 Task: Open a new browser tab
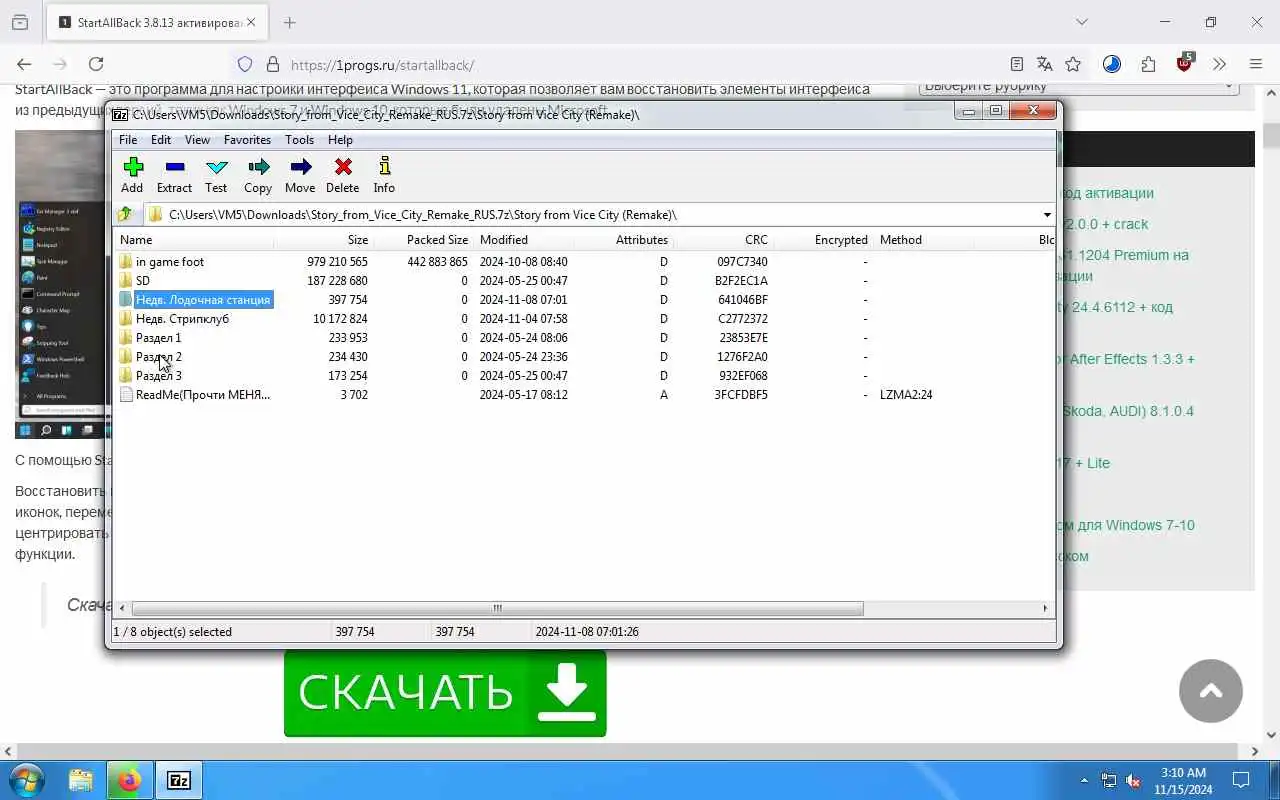(289, 22)
